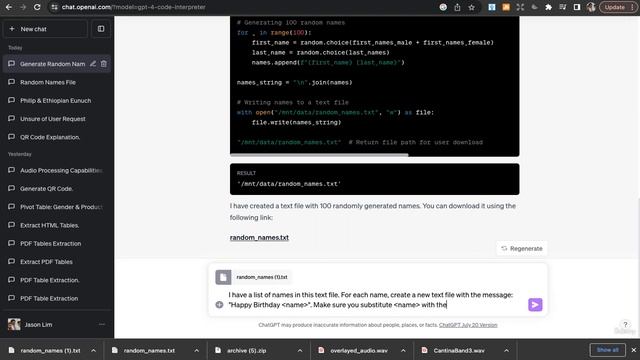The width and height of the screenshot is (640, 360).
Task: Collapse the sidebar with the toggle icon
Action: point(101,29)
